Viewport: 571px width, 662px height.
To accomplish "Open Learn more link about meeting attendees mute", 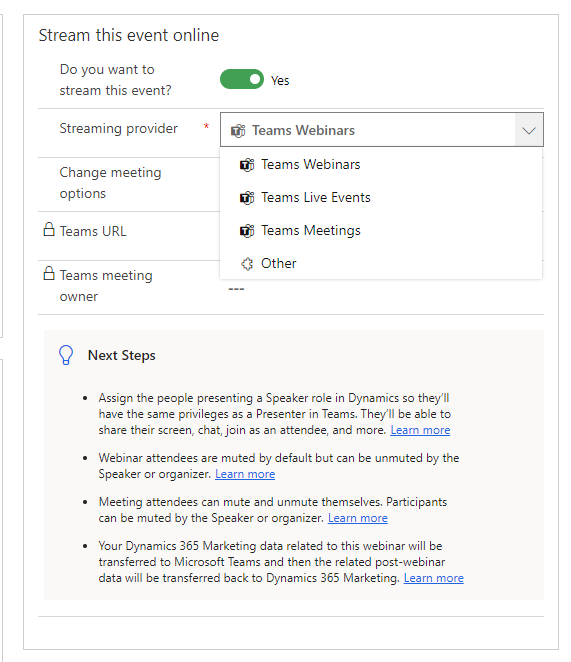I will point(358,518).
